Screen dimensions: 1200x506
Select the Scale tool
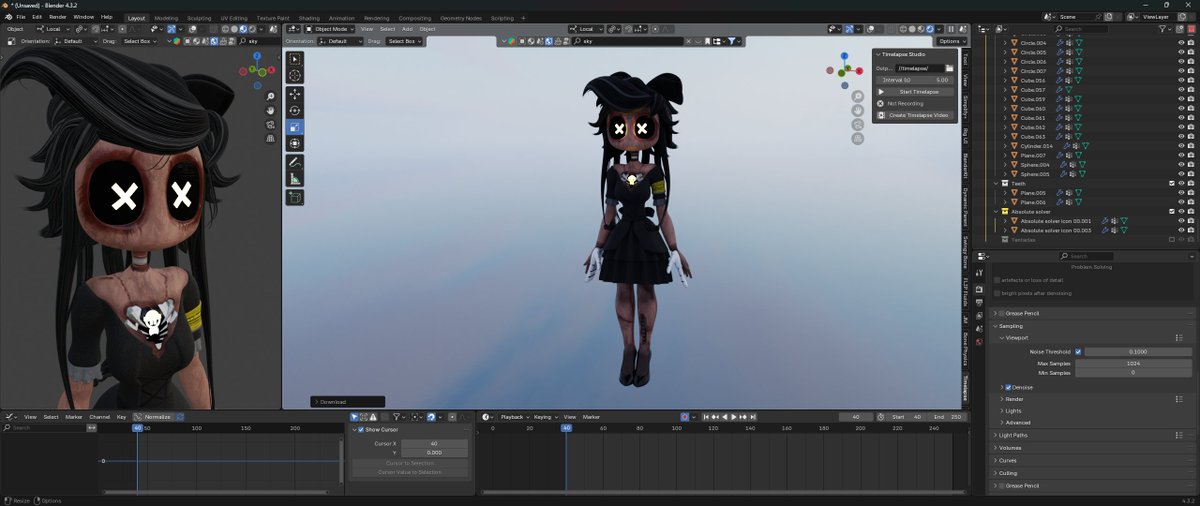(x=295, y=127)
